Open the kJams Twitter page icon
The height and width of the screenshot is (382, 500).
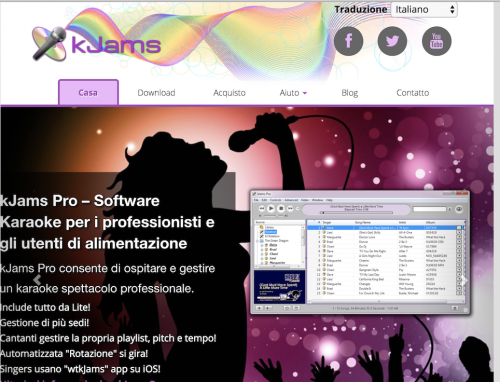[392, 41]
